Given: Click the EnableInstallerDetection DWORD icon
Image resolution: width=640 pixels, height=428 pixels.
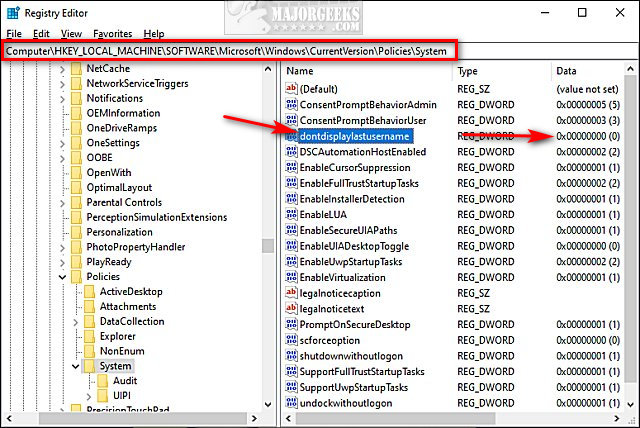Looking at the screenshot, I should (291, 199).
